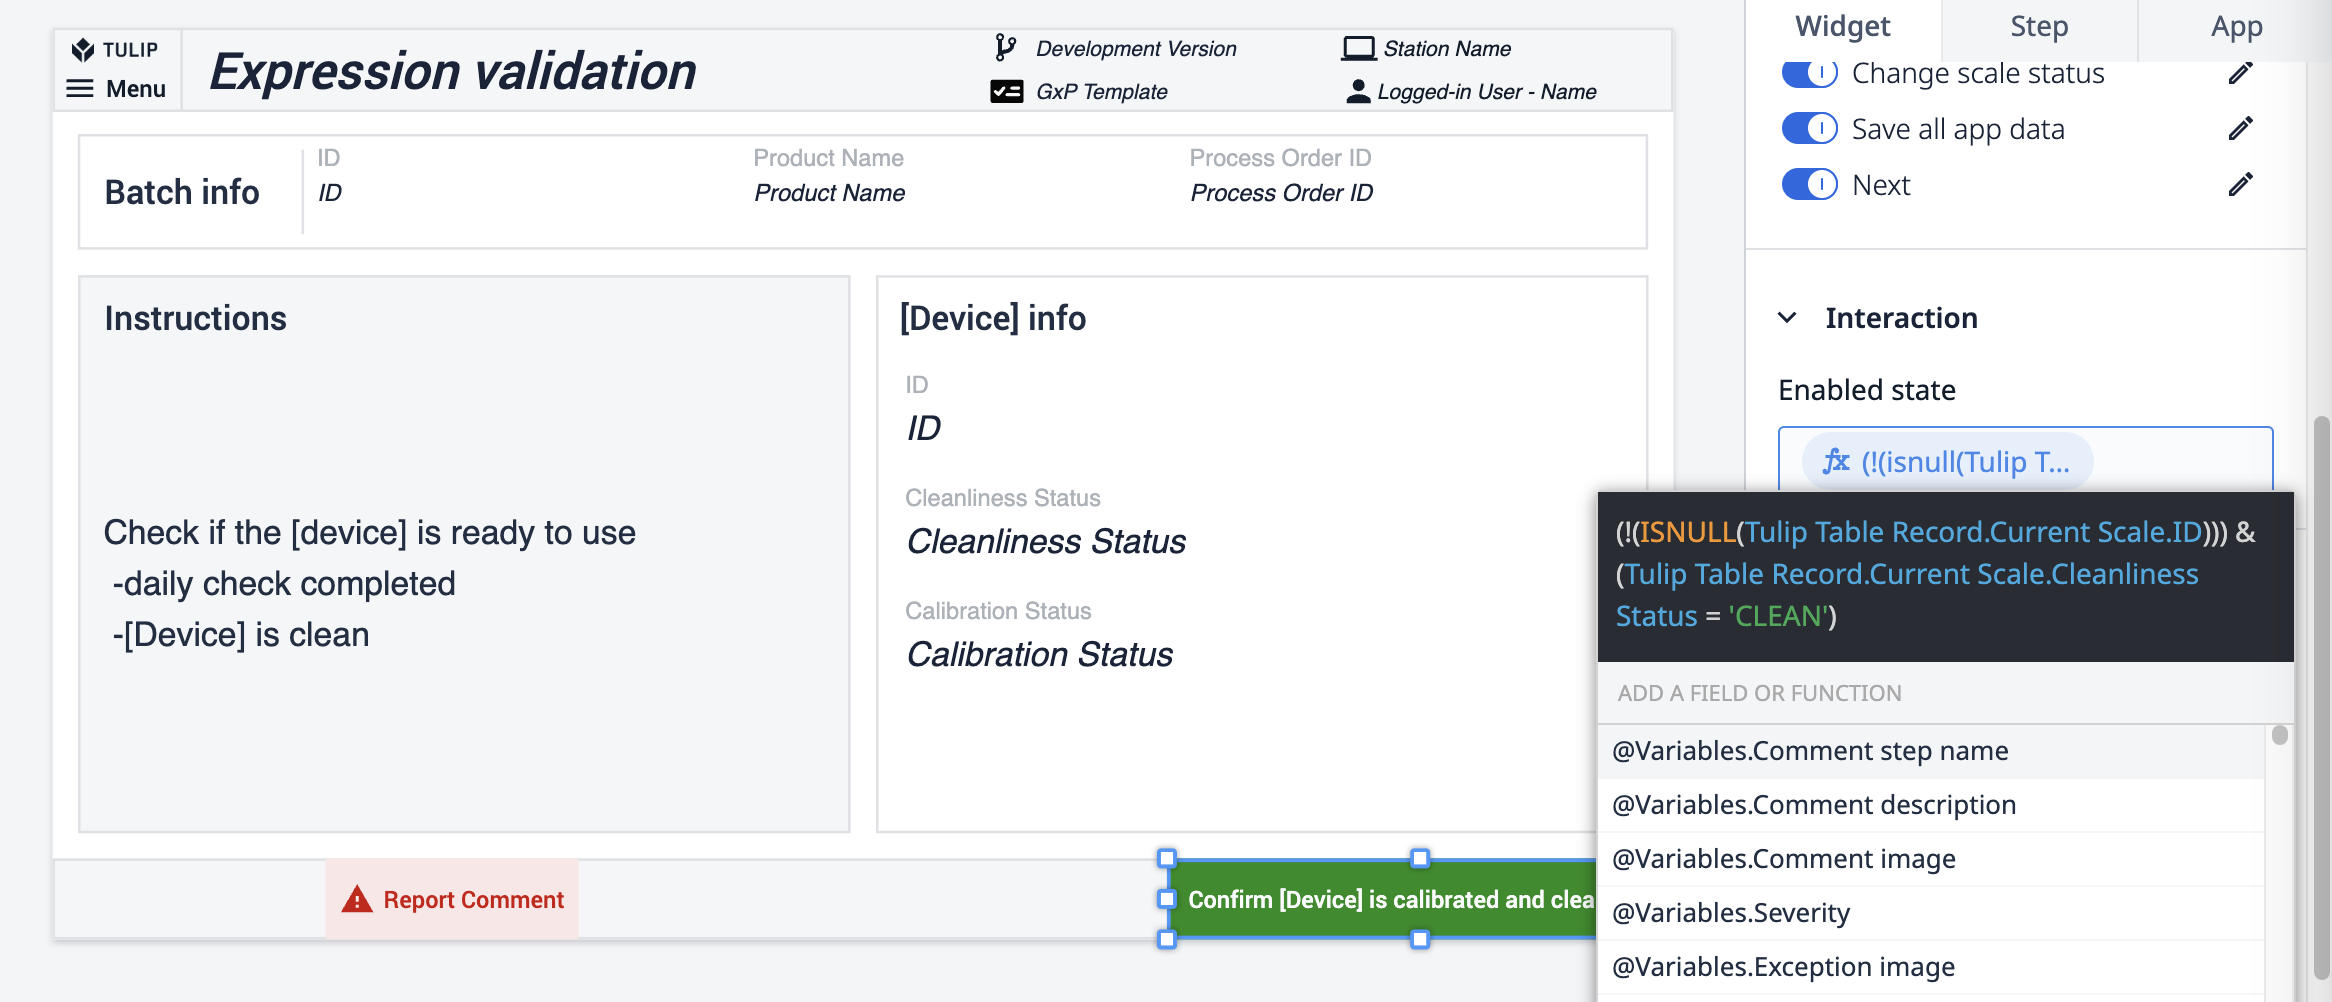
Task: Click the '-[Device] is clean' line
Action: coord(241,634)
